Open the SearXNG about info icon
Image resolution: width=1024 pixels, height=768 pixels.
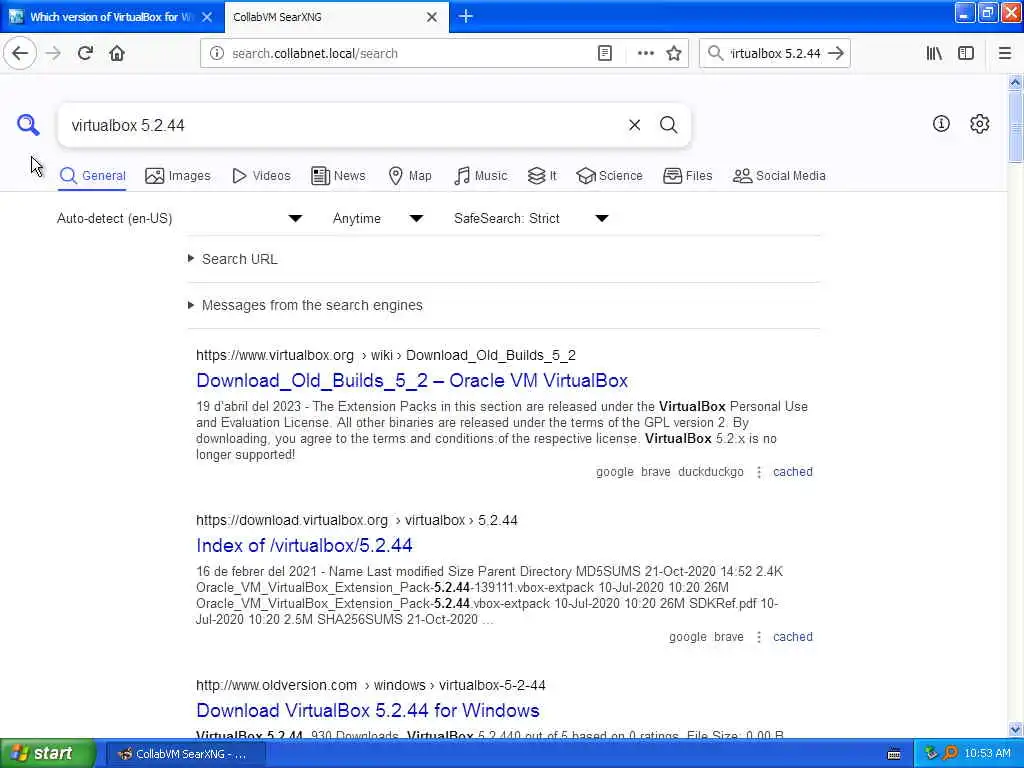[941, 123]
